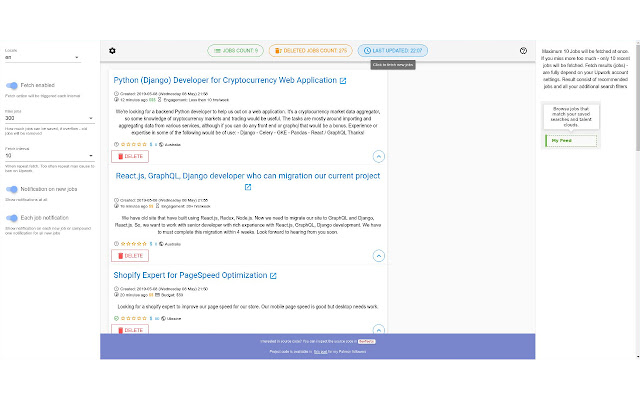Click star rating of Shopify Expert job
640x400 pixels.
point(133,318)
